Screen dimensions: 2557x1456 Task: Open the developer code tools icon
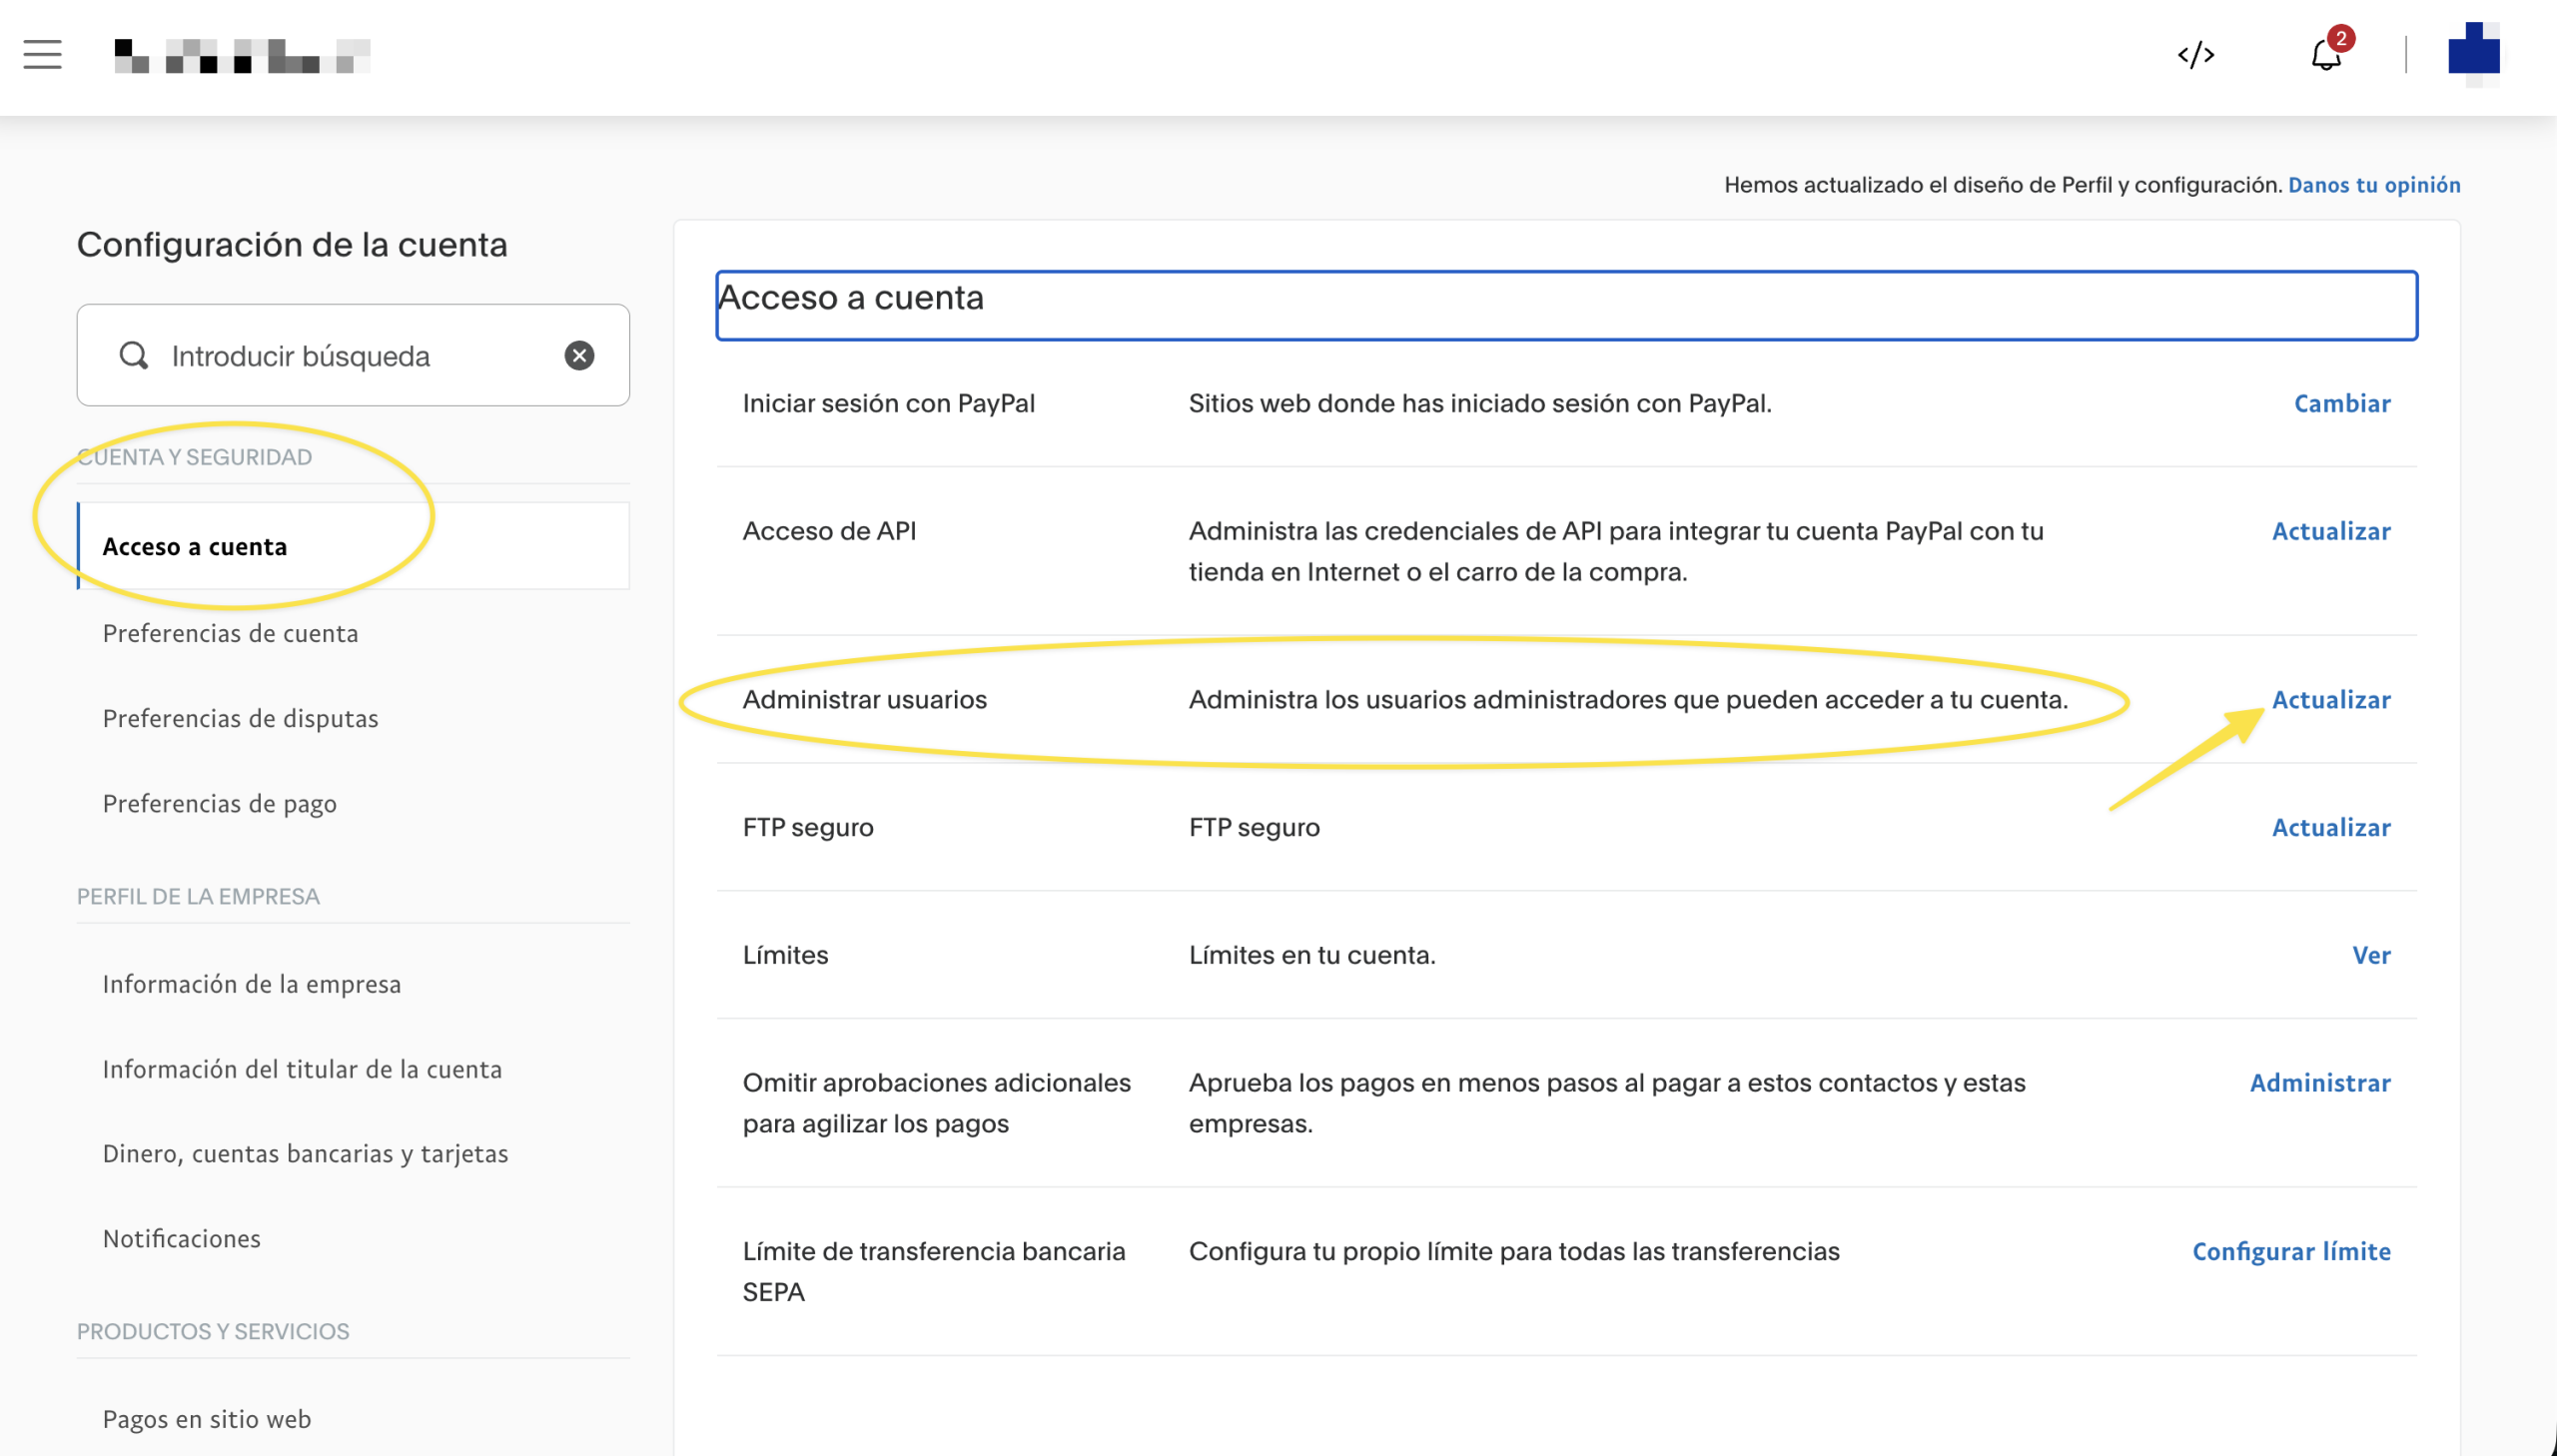tap(2197, 55)
